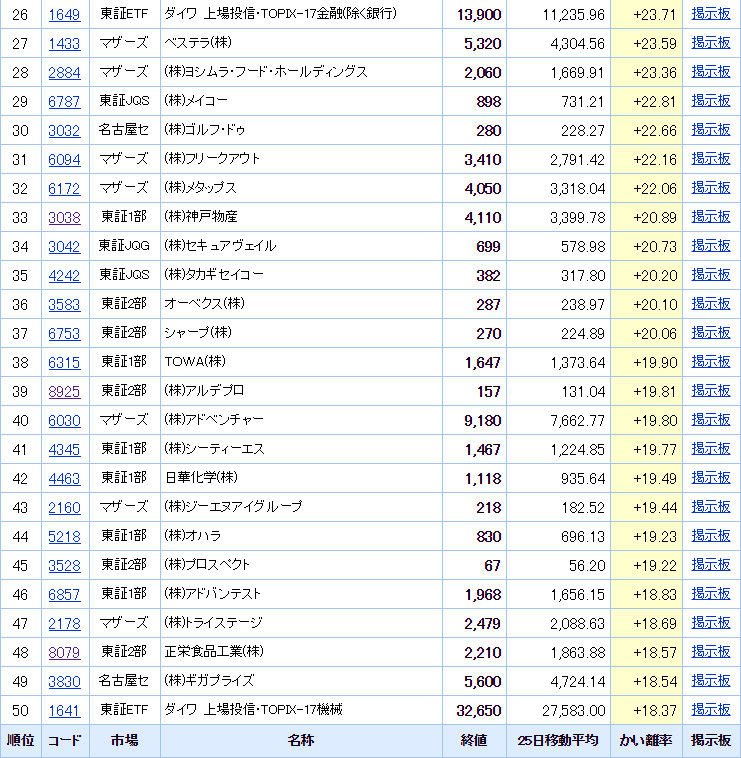Open stock code 6094 link

point(64,160)
